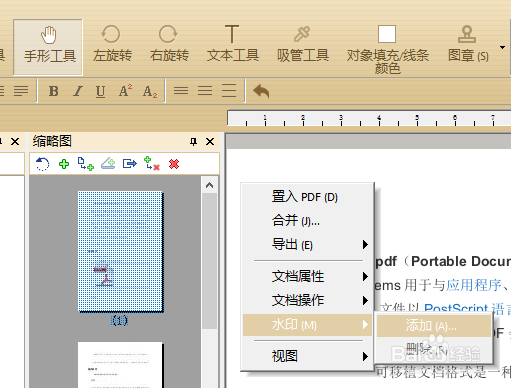Choose 合并 (J)... menu entry
Viewport: 511px width, 388px height.
pos(307,221)
